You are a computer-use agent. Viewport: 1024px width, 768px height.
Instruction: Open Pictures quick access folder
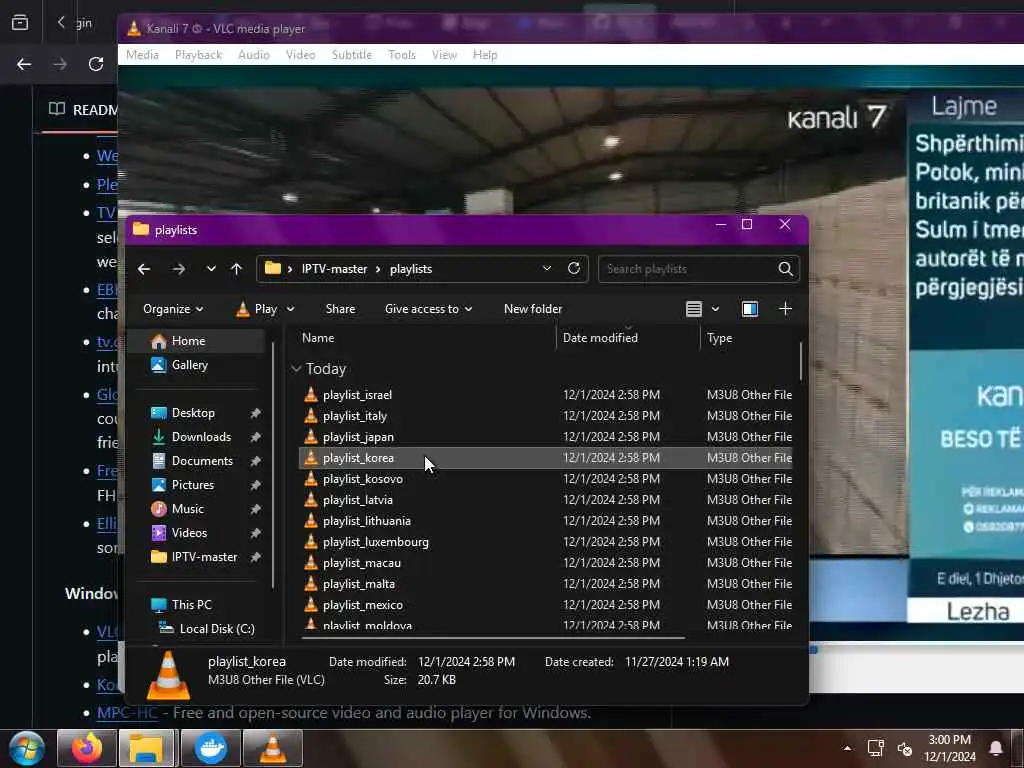[x=193, y=485]
